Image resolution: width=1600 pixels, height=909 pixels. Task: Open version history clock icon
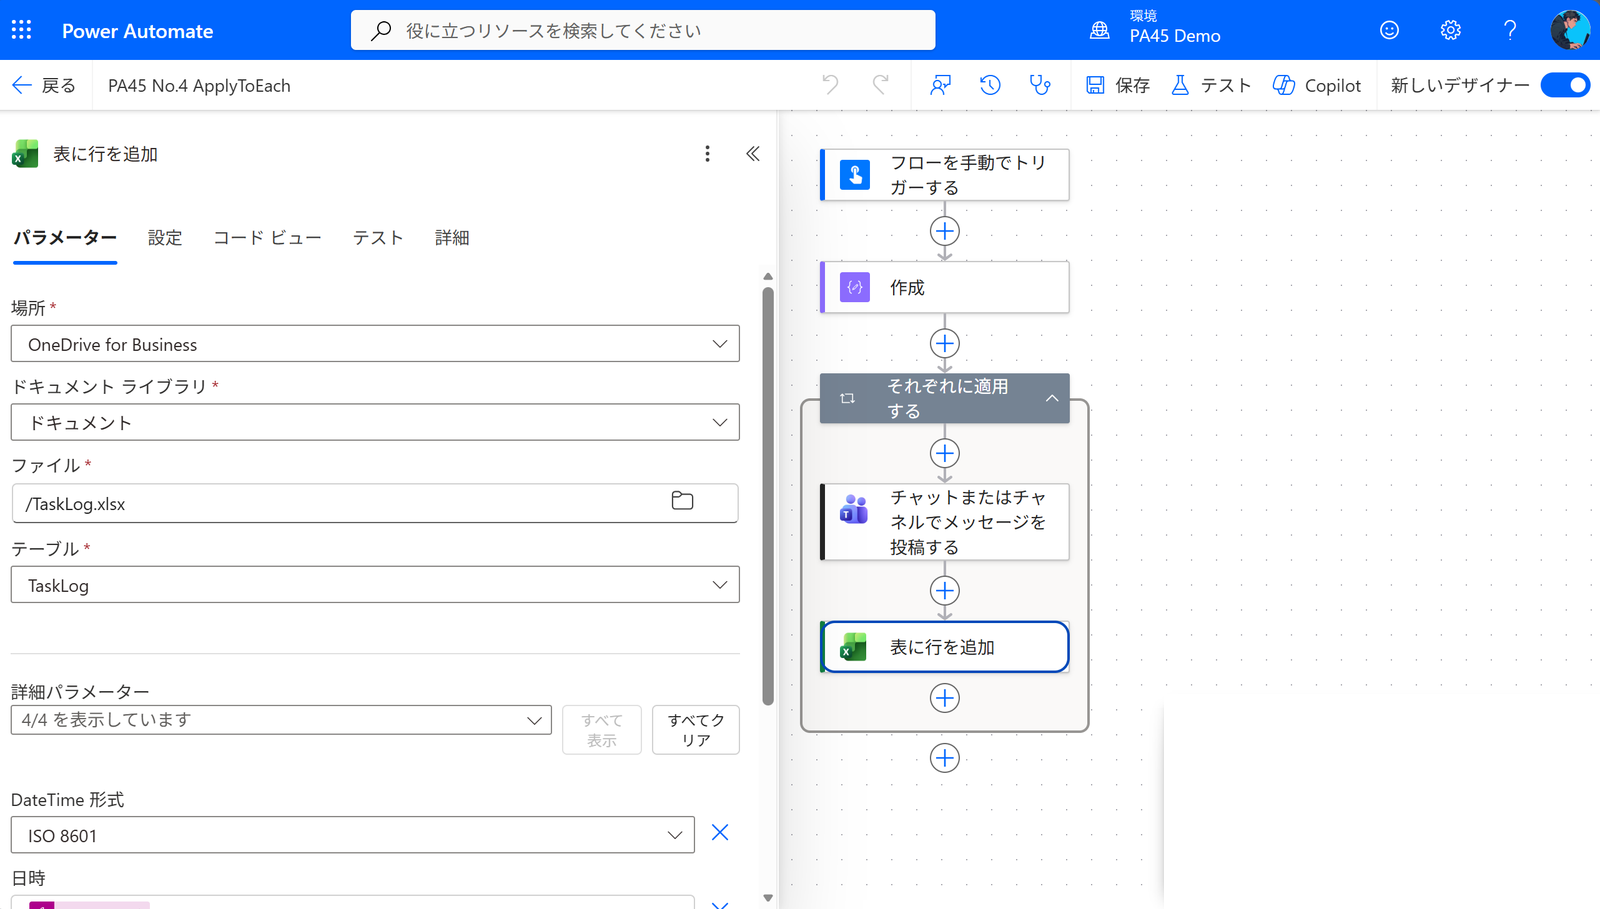(990, 85)
